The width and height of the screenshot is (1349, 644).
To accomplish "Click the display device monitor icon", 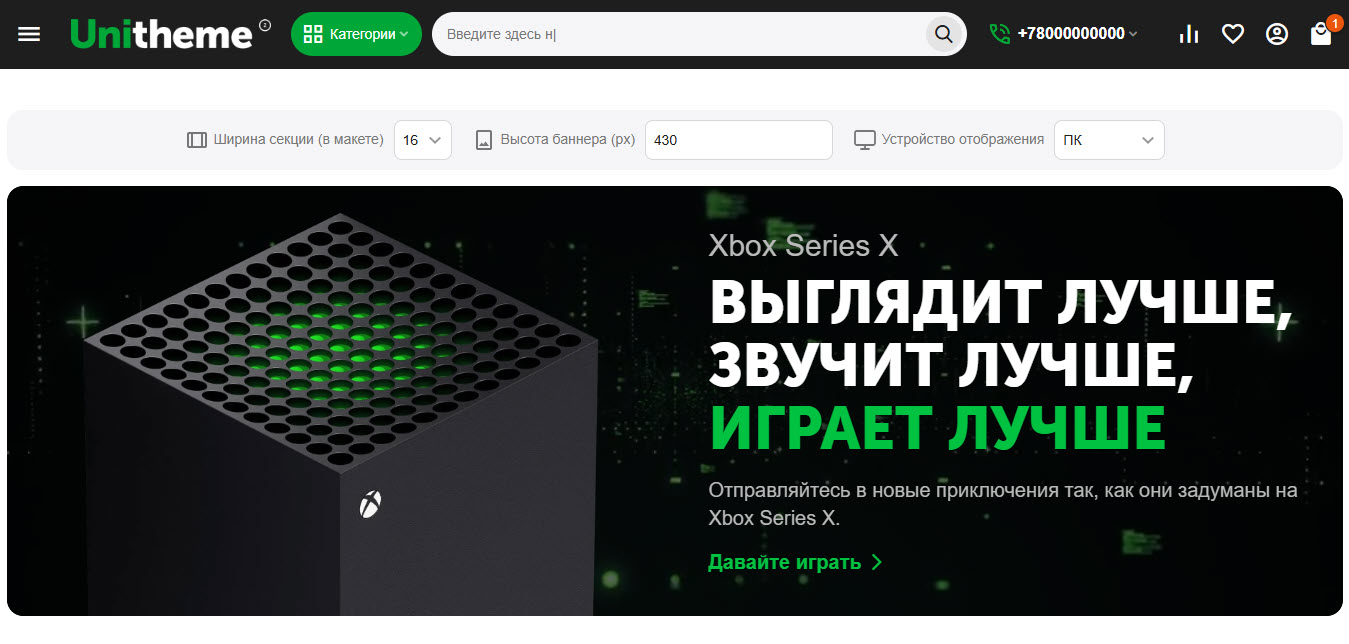I will pyautogui.click(x=865, y=140).
